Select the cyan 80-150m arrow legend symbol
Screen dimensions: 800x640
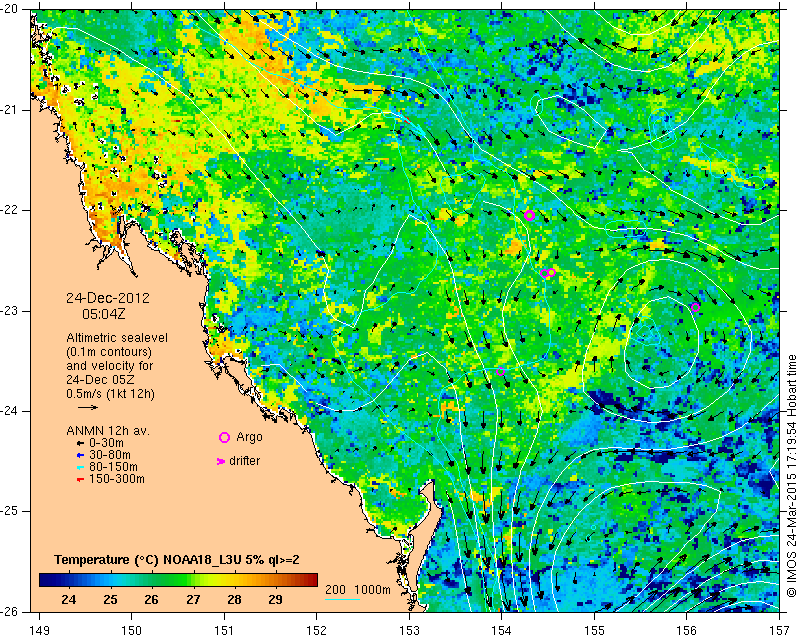[80, 467]
